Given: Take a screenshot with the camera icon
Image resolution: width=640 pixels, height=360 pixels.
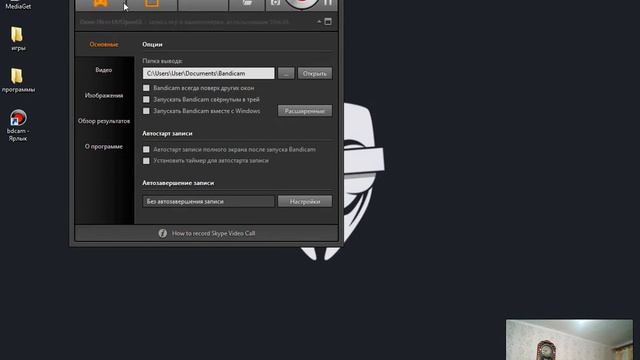Looking at the screenshot, I should pos(276,3).
